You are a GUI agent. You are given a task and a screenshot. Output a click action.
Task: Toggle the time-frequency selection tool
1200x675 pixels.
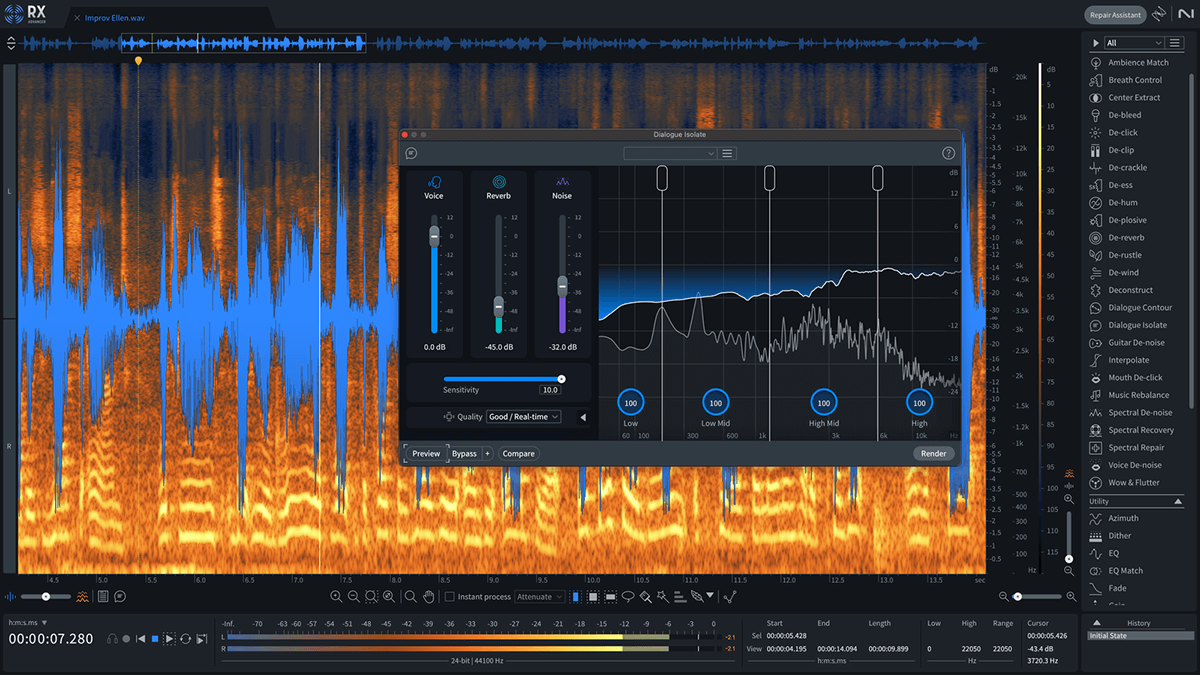pyautogui.click(x=593, y=597)
